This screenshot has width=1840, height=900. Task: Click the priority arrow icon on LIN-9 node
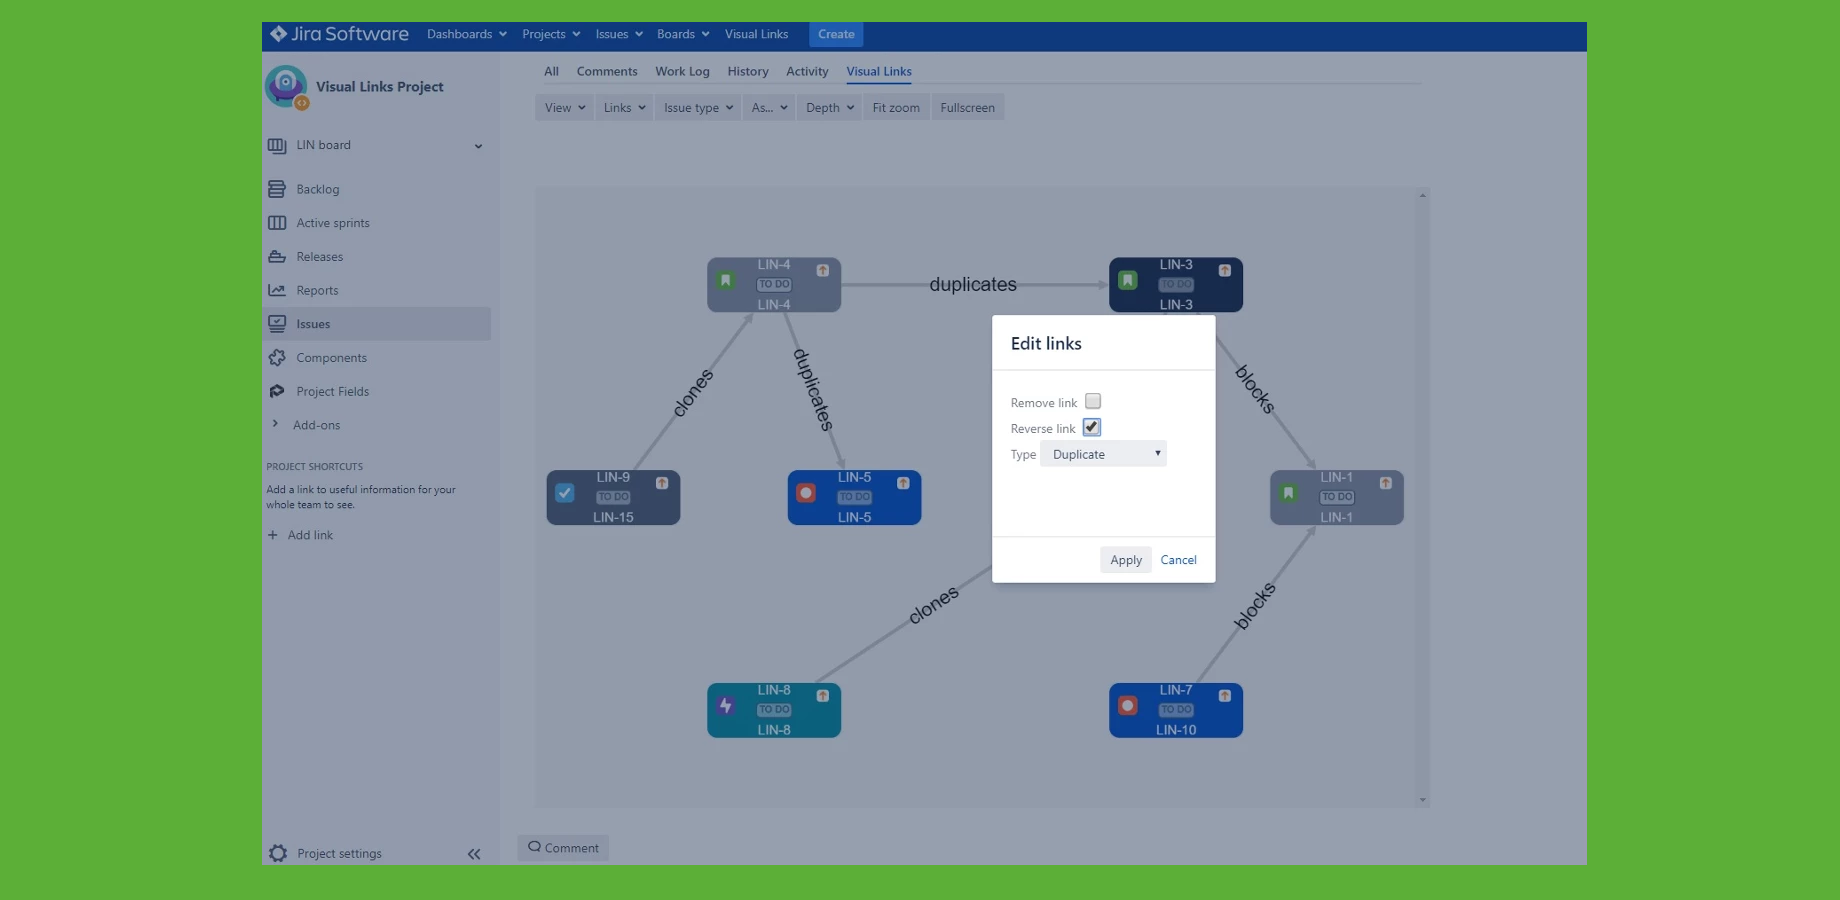click(662, 483)
